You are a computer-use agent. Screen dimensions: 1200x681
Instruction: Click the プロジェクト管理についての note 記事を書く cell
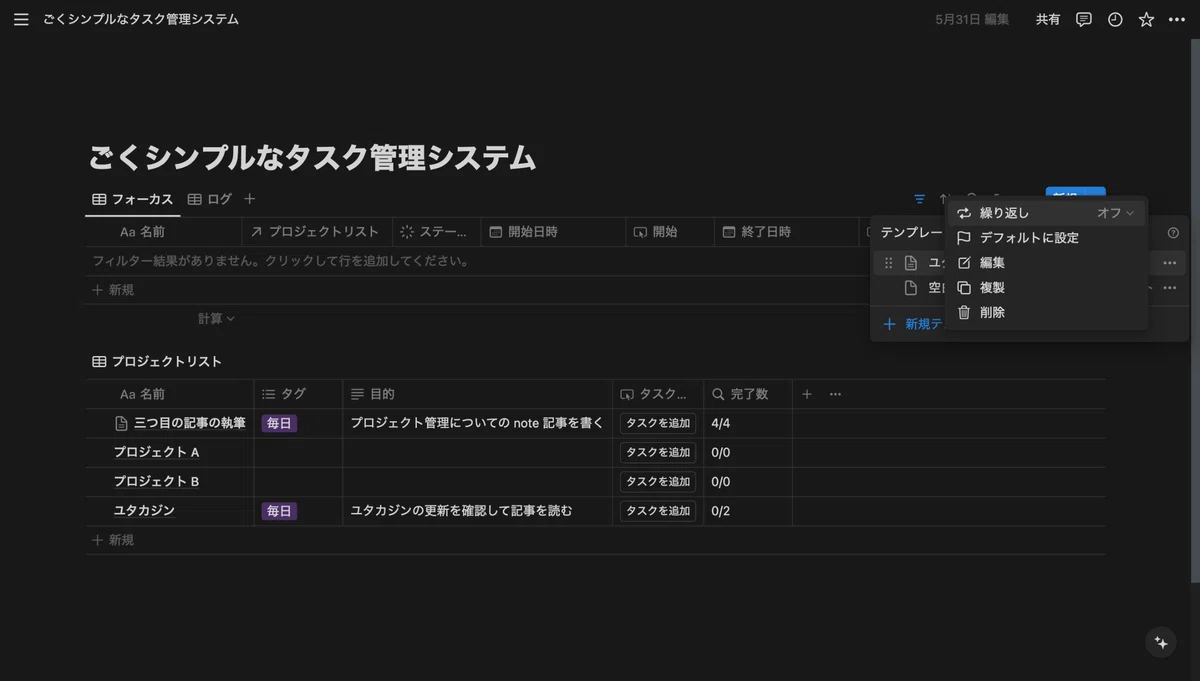478,423
